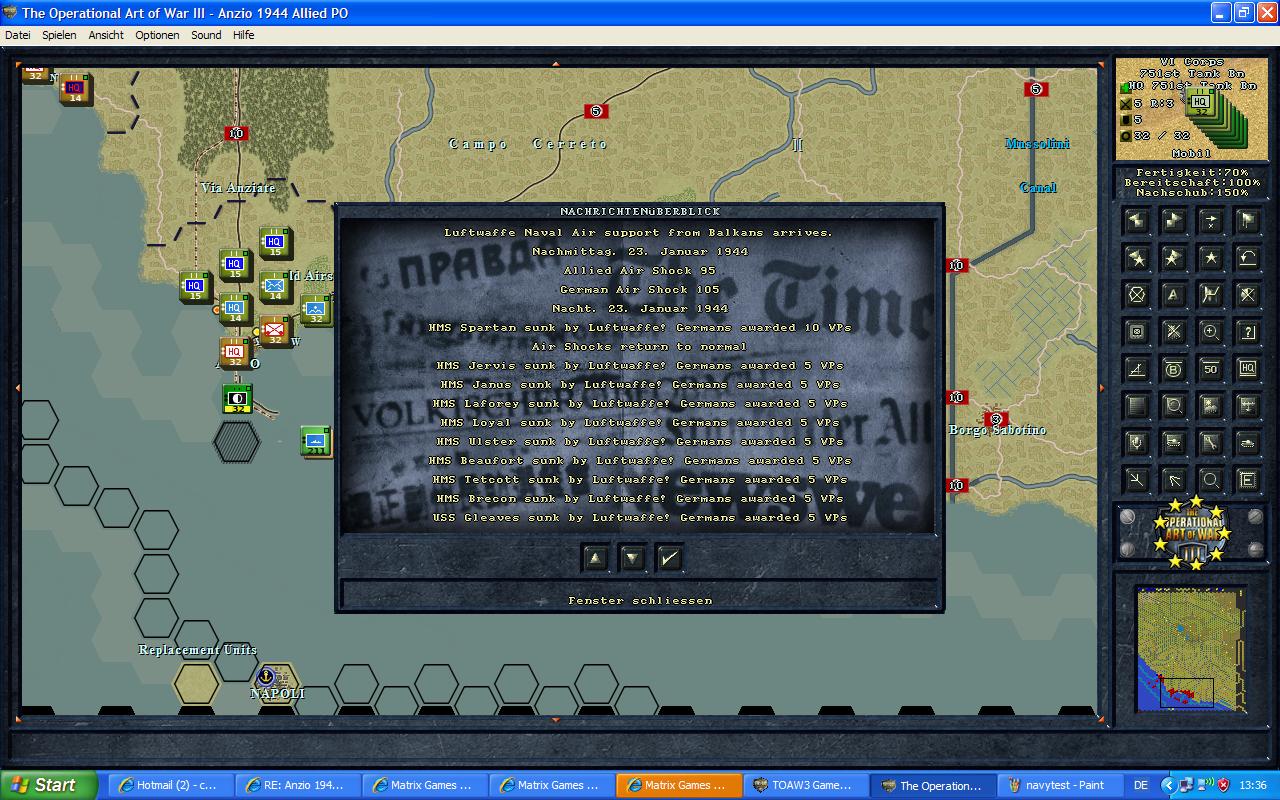Image resolution: width=1280 pixels, height=800 pixels.
Task: Click the star with right arrow icon
Action: [x=1173, y=258]
